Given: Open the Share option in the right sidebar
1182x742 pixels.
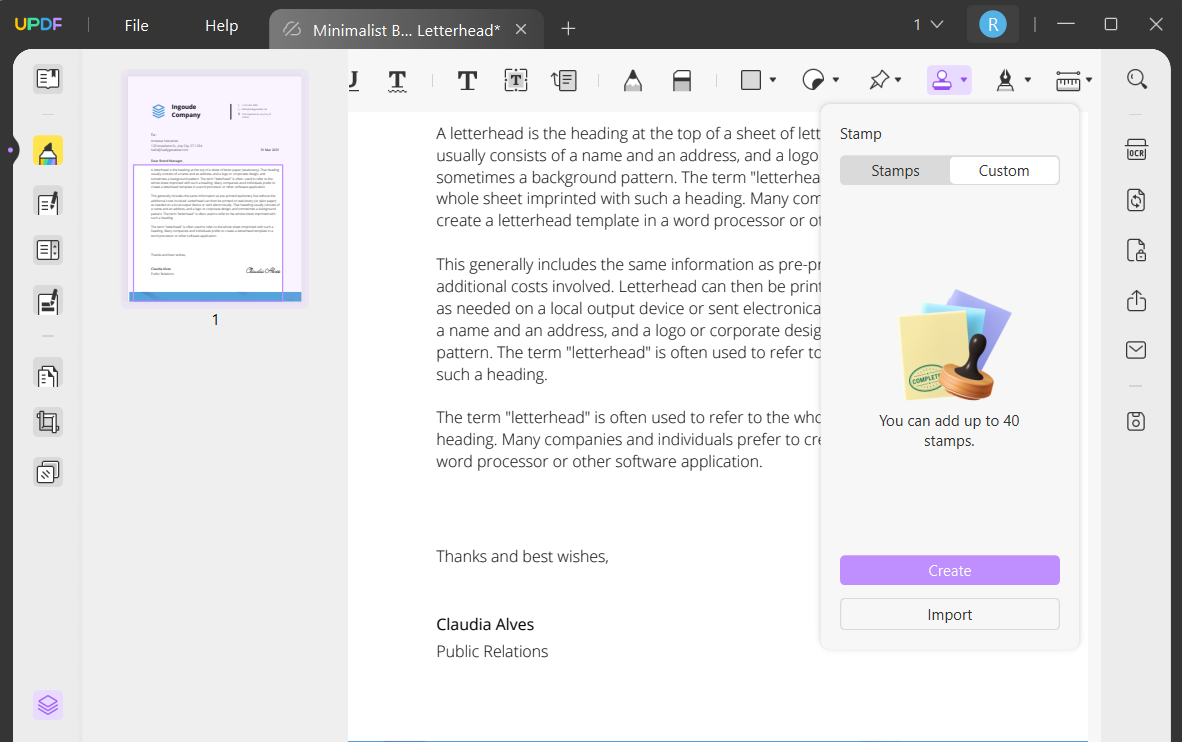Looking at the screenshot, I should tap(1137, 300).
